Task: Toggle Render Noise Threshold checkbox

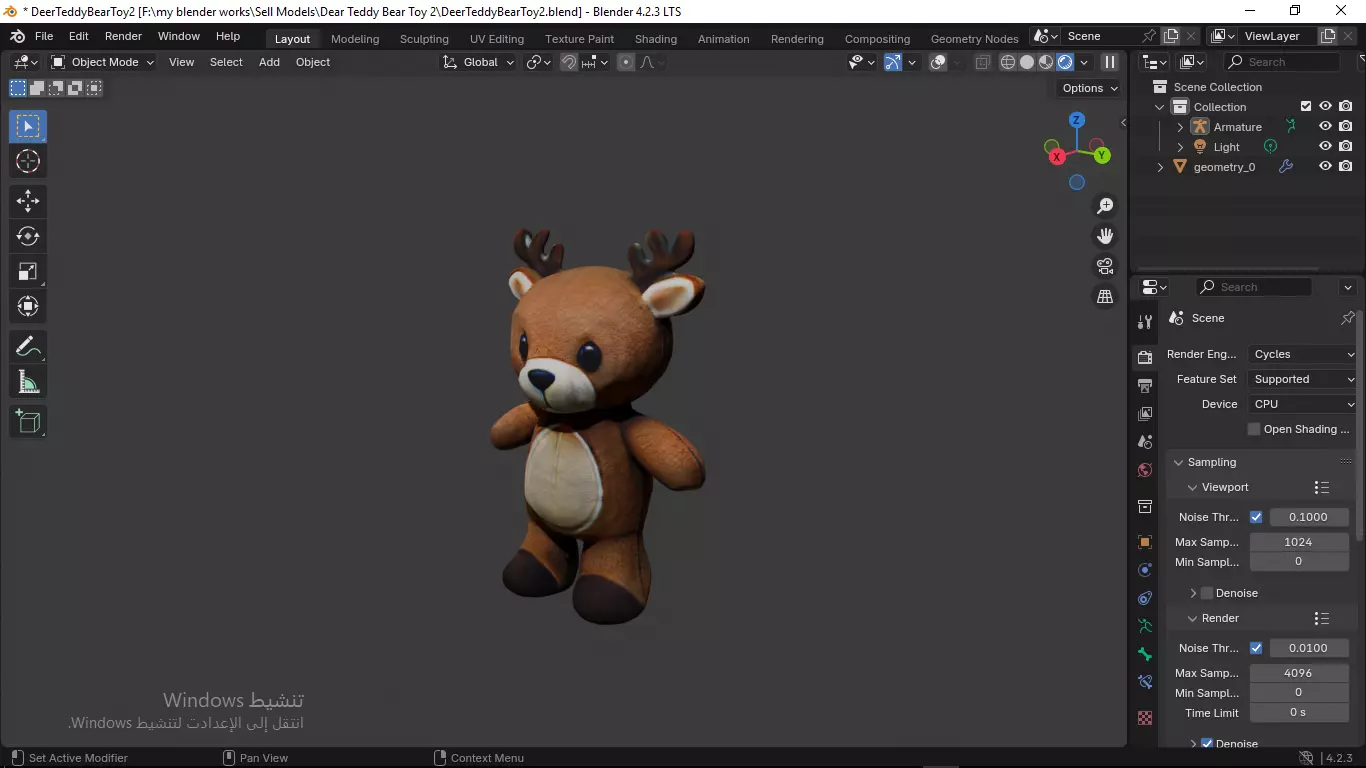Action: 1256,648
